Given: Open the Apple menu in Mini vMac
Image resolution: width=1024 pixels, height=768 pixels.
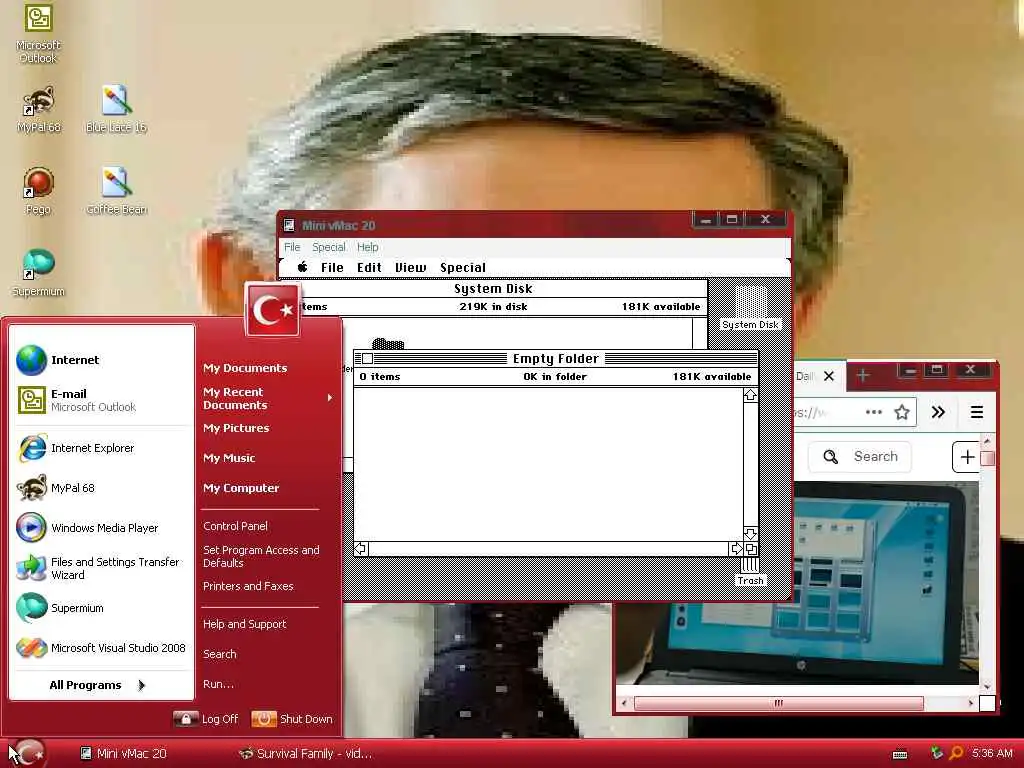Looking at the screenshot, I should point(302,267).
